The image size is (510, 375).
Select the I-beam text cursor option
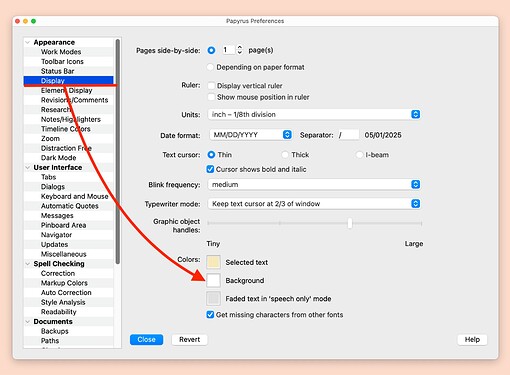(359, 155)
